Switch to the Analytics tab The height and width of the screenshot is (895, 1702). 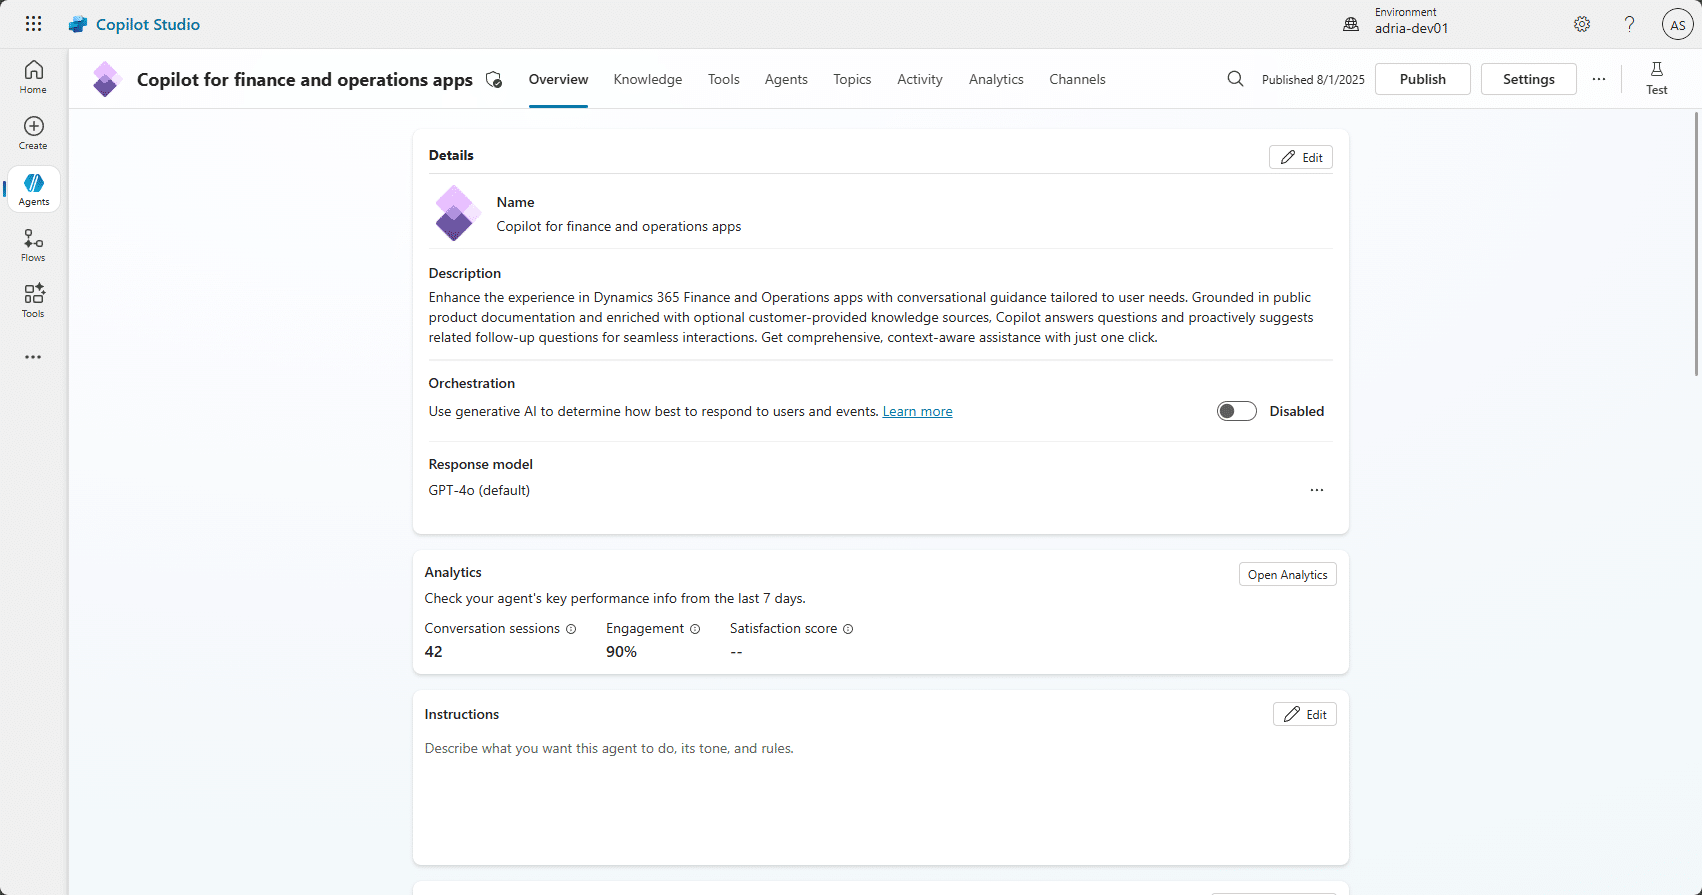(x=996, y=79)
